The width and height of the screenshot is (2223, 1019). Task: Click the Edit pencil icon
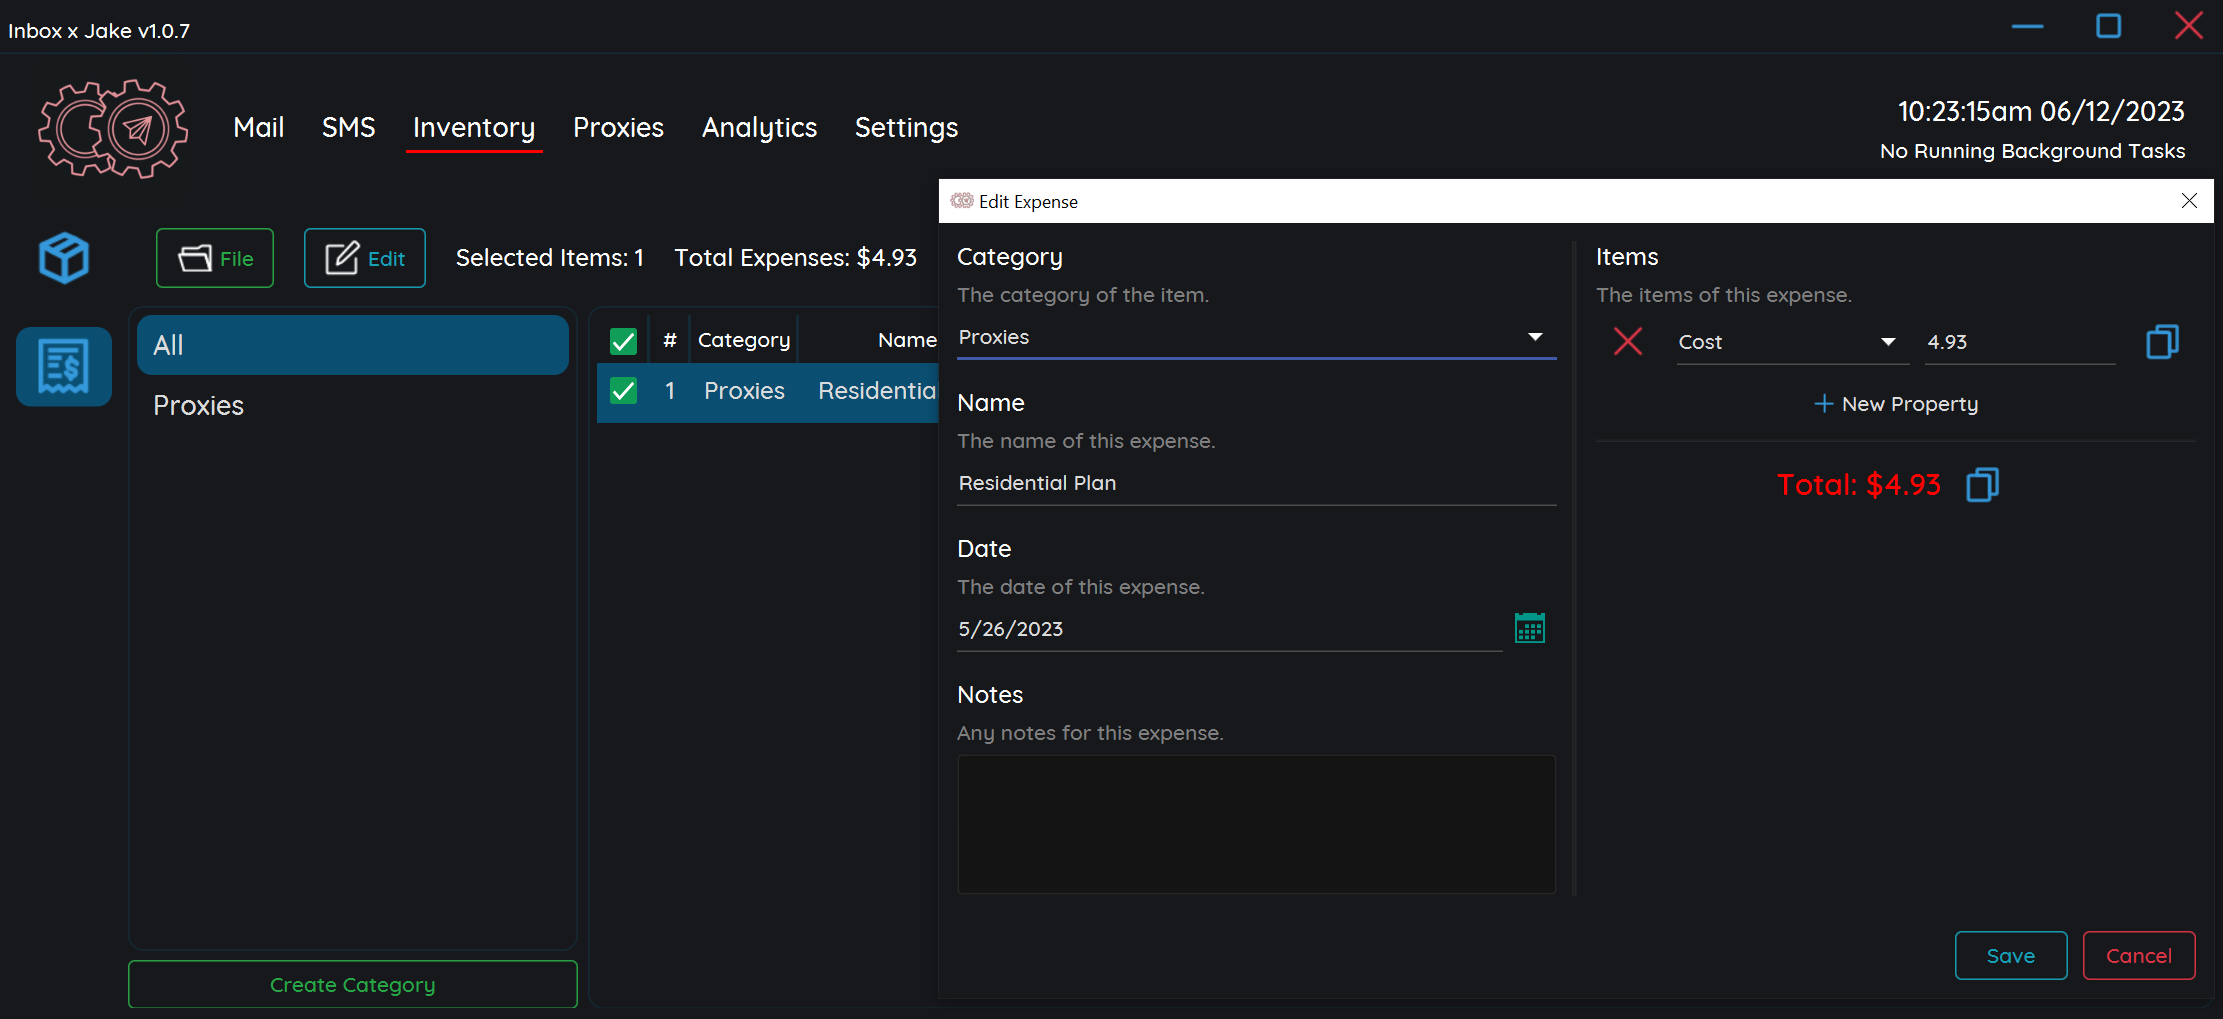click(x=344, y=257)
